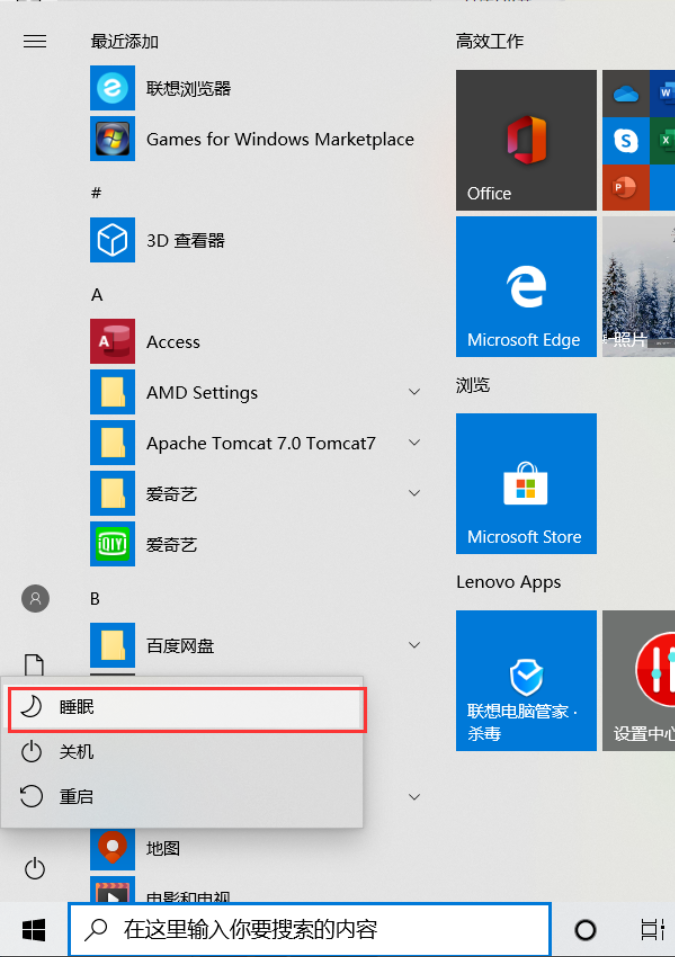Open the 3D 查看器 app
This screenshot has height=957, width=675.
coord(256,240)
